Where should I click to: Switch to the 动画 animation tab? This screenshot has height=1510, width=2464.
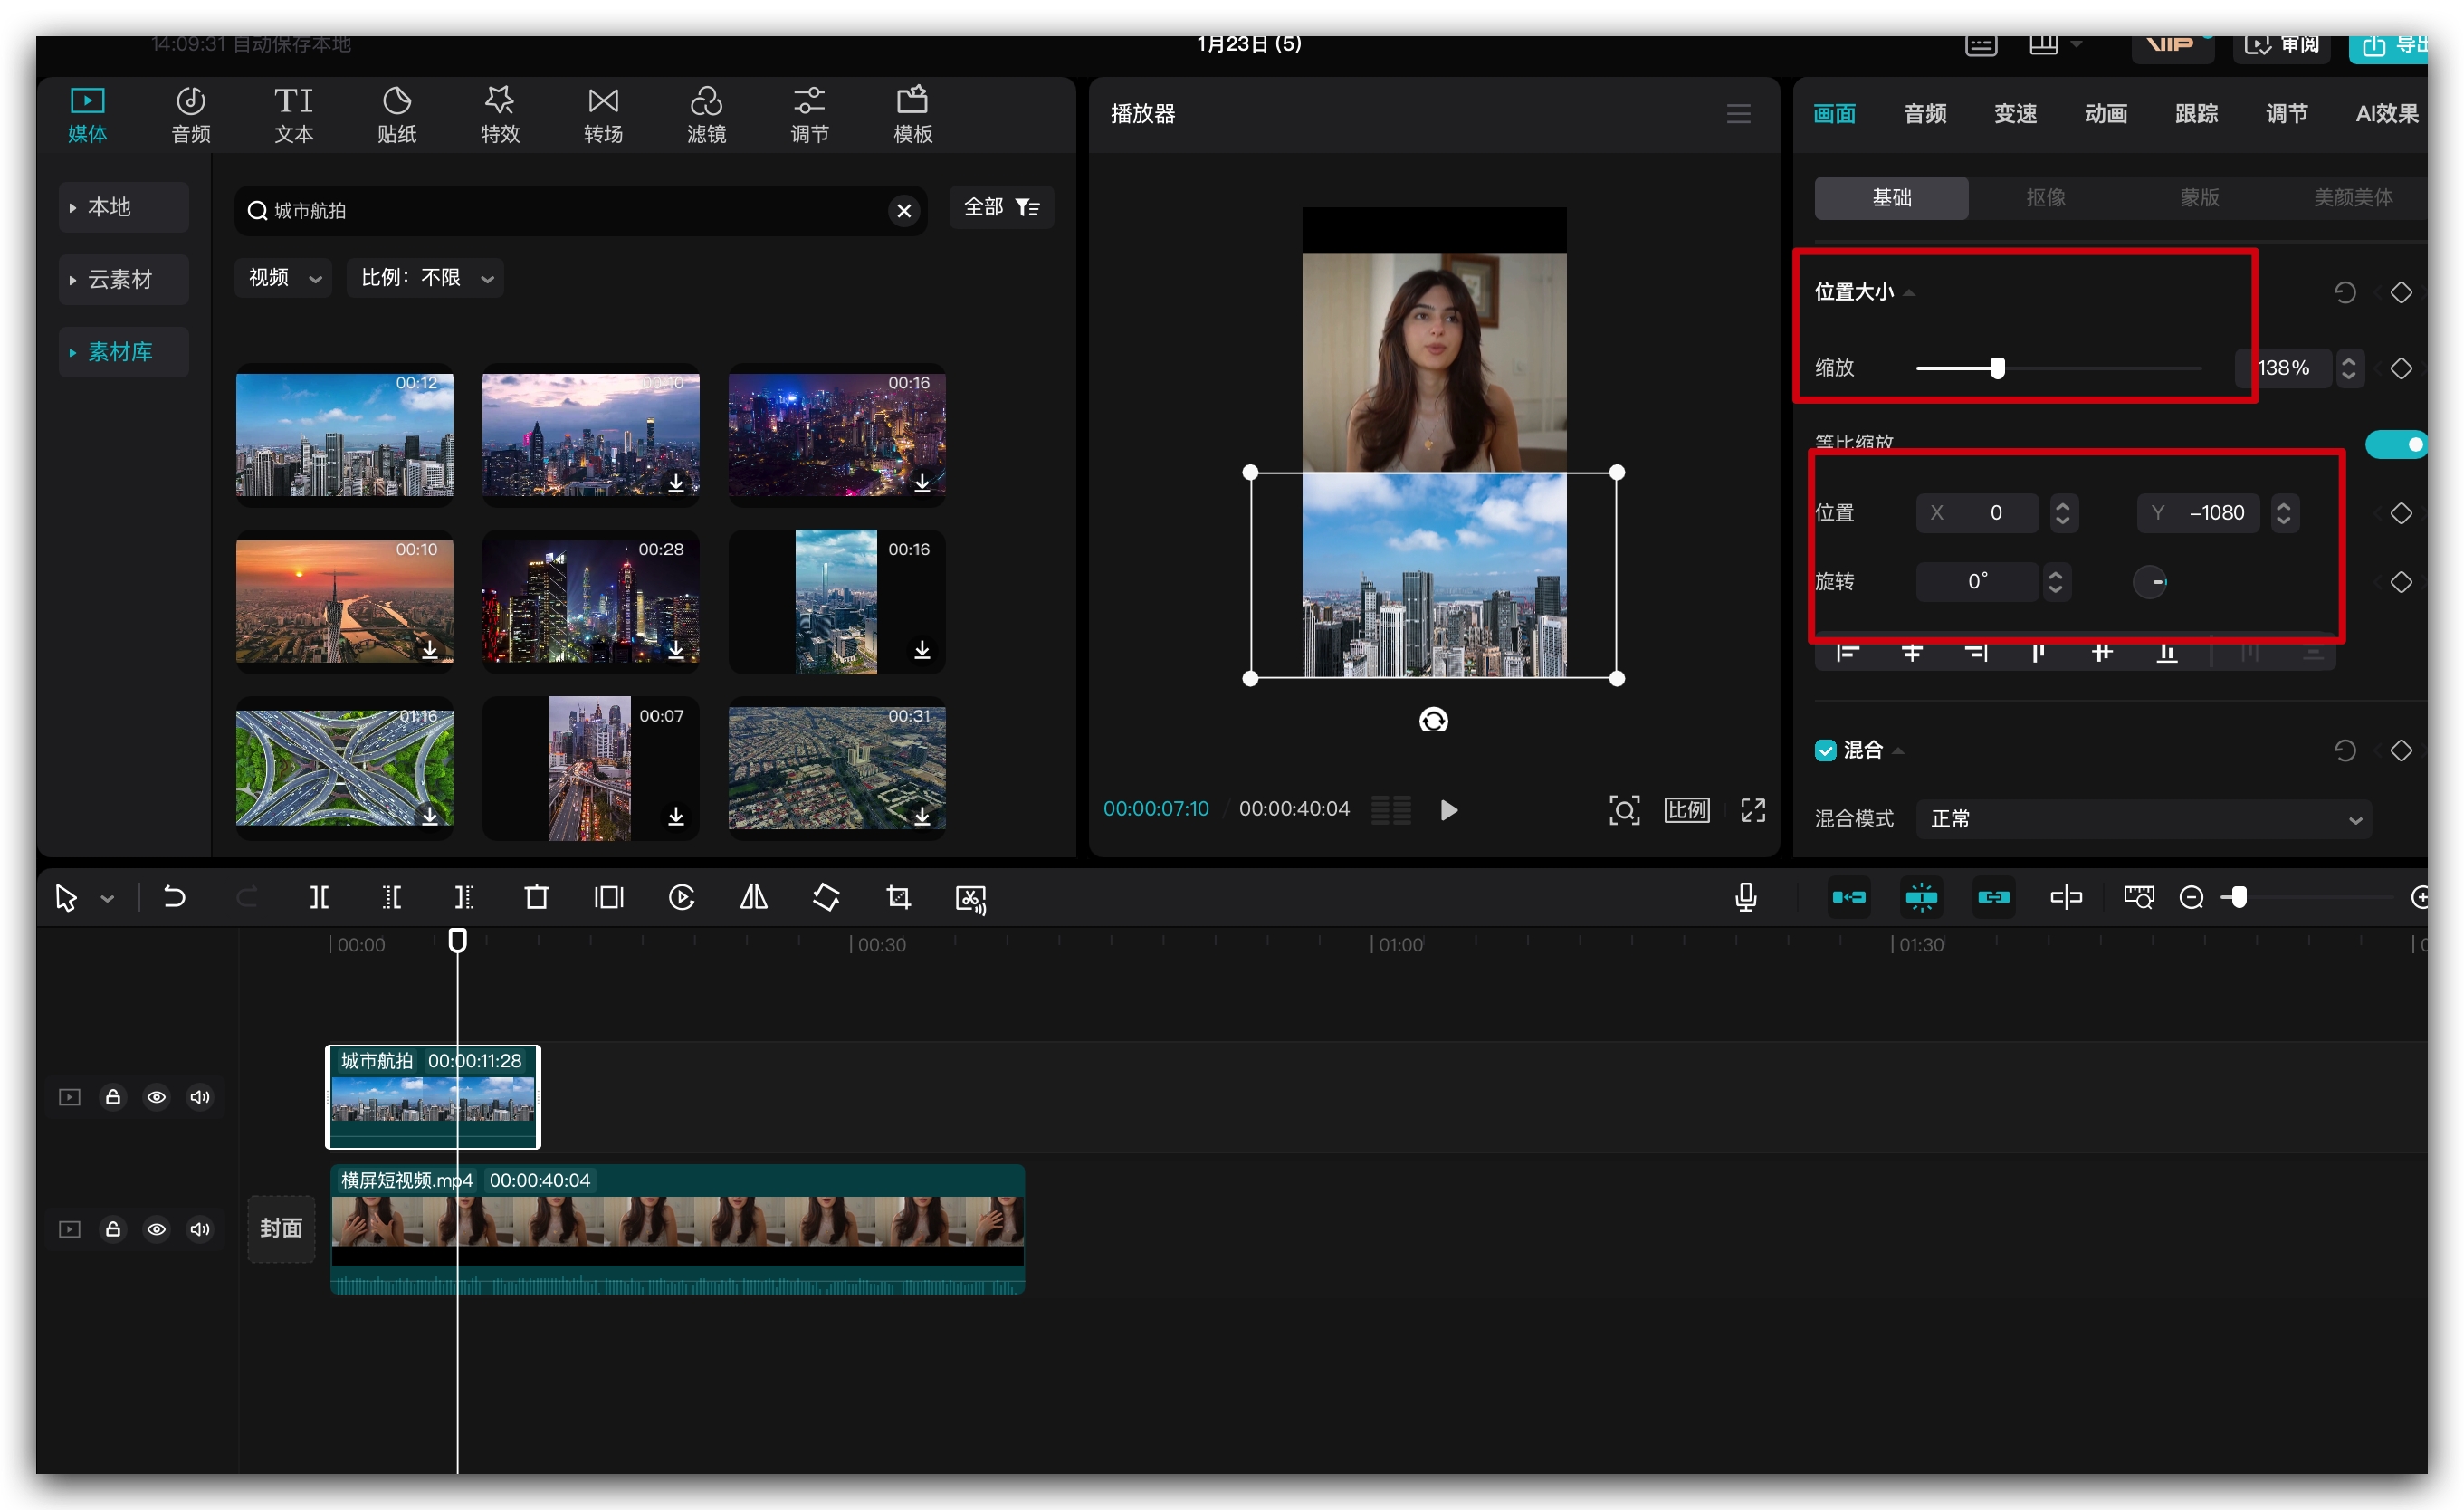coord(2105,114)
